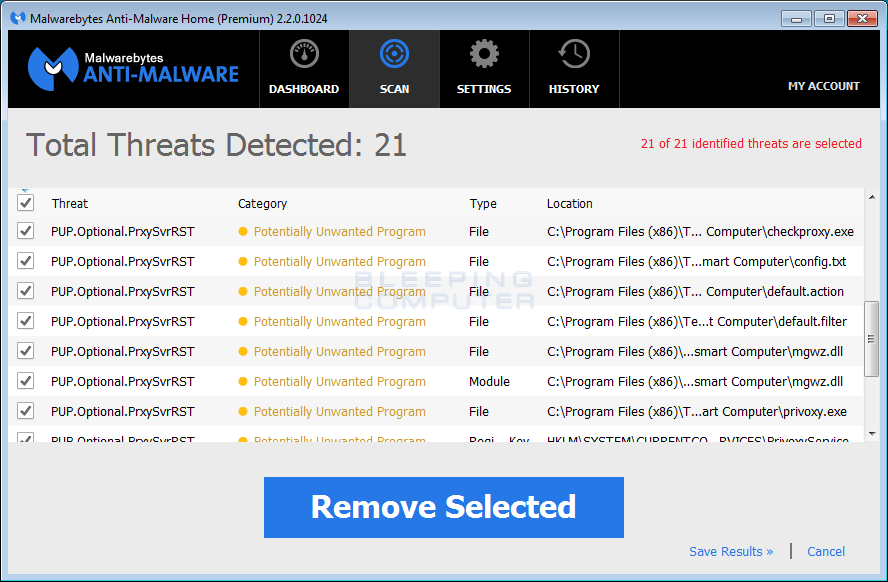
Task: Uncheck the privoxy.exe threat checkbox
Action: click(x=25, y=411)
